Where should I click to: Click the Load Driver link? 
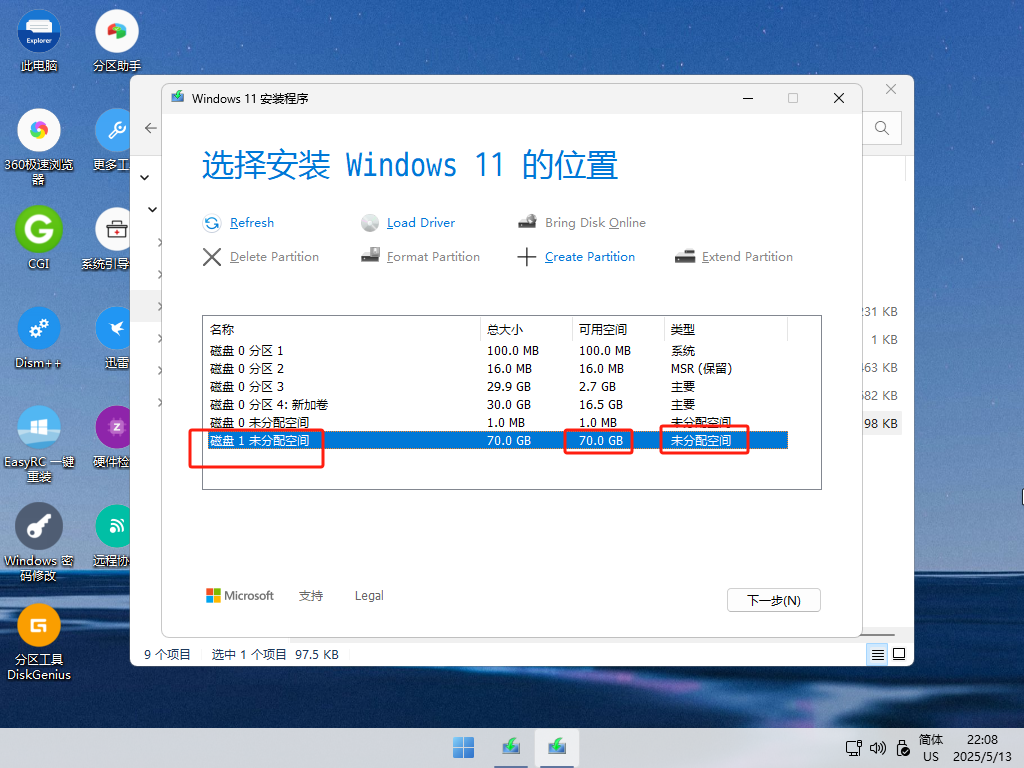coord(421,223)
